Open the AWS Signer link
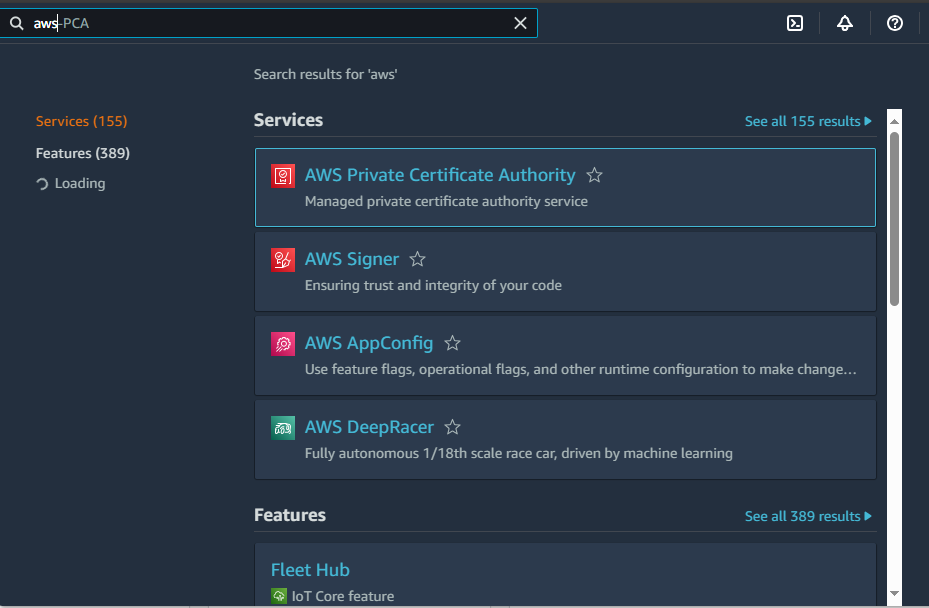The width and height of the screenshot is (929, 608). click(x=351, y=259)
